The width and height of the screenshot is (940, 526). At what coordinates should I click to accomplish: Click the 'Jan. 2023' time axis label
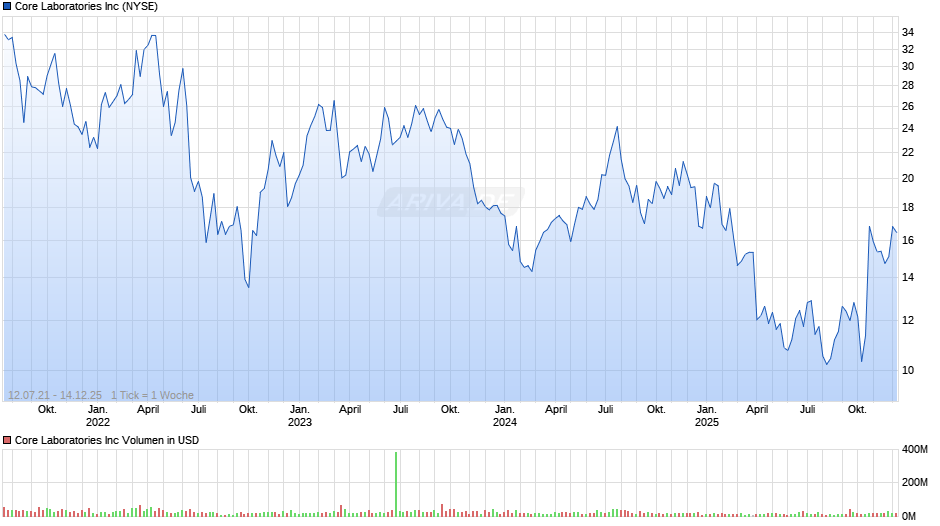click(x=300, y=416)
